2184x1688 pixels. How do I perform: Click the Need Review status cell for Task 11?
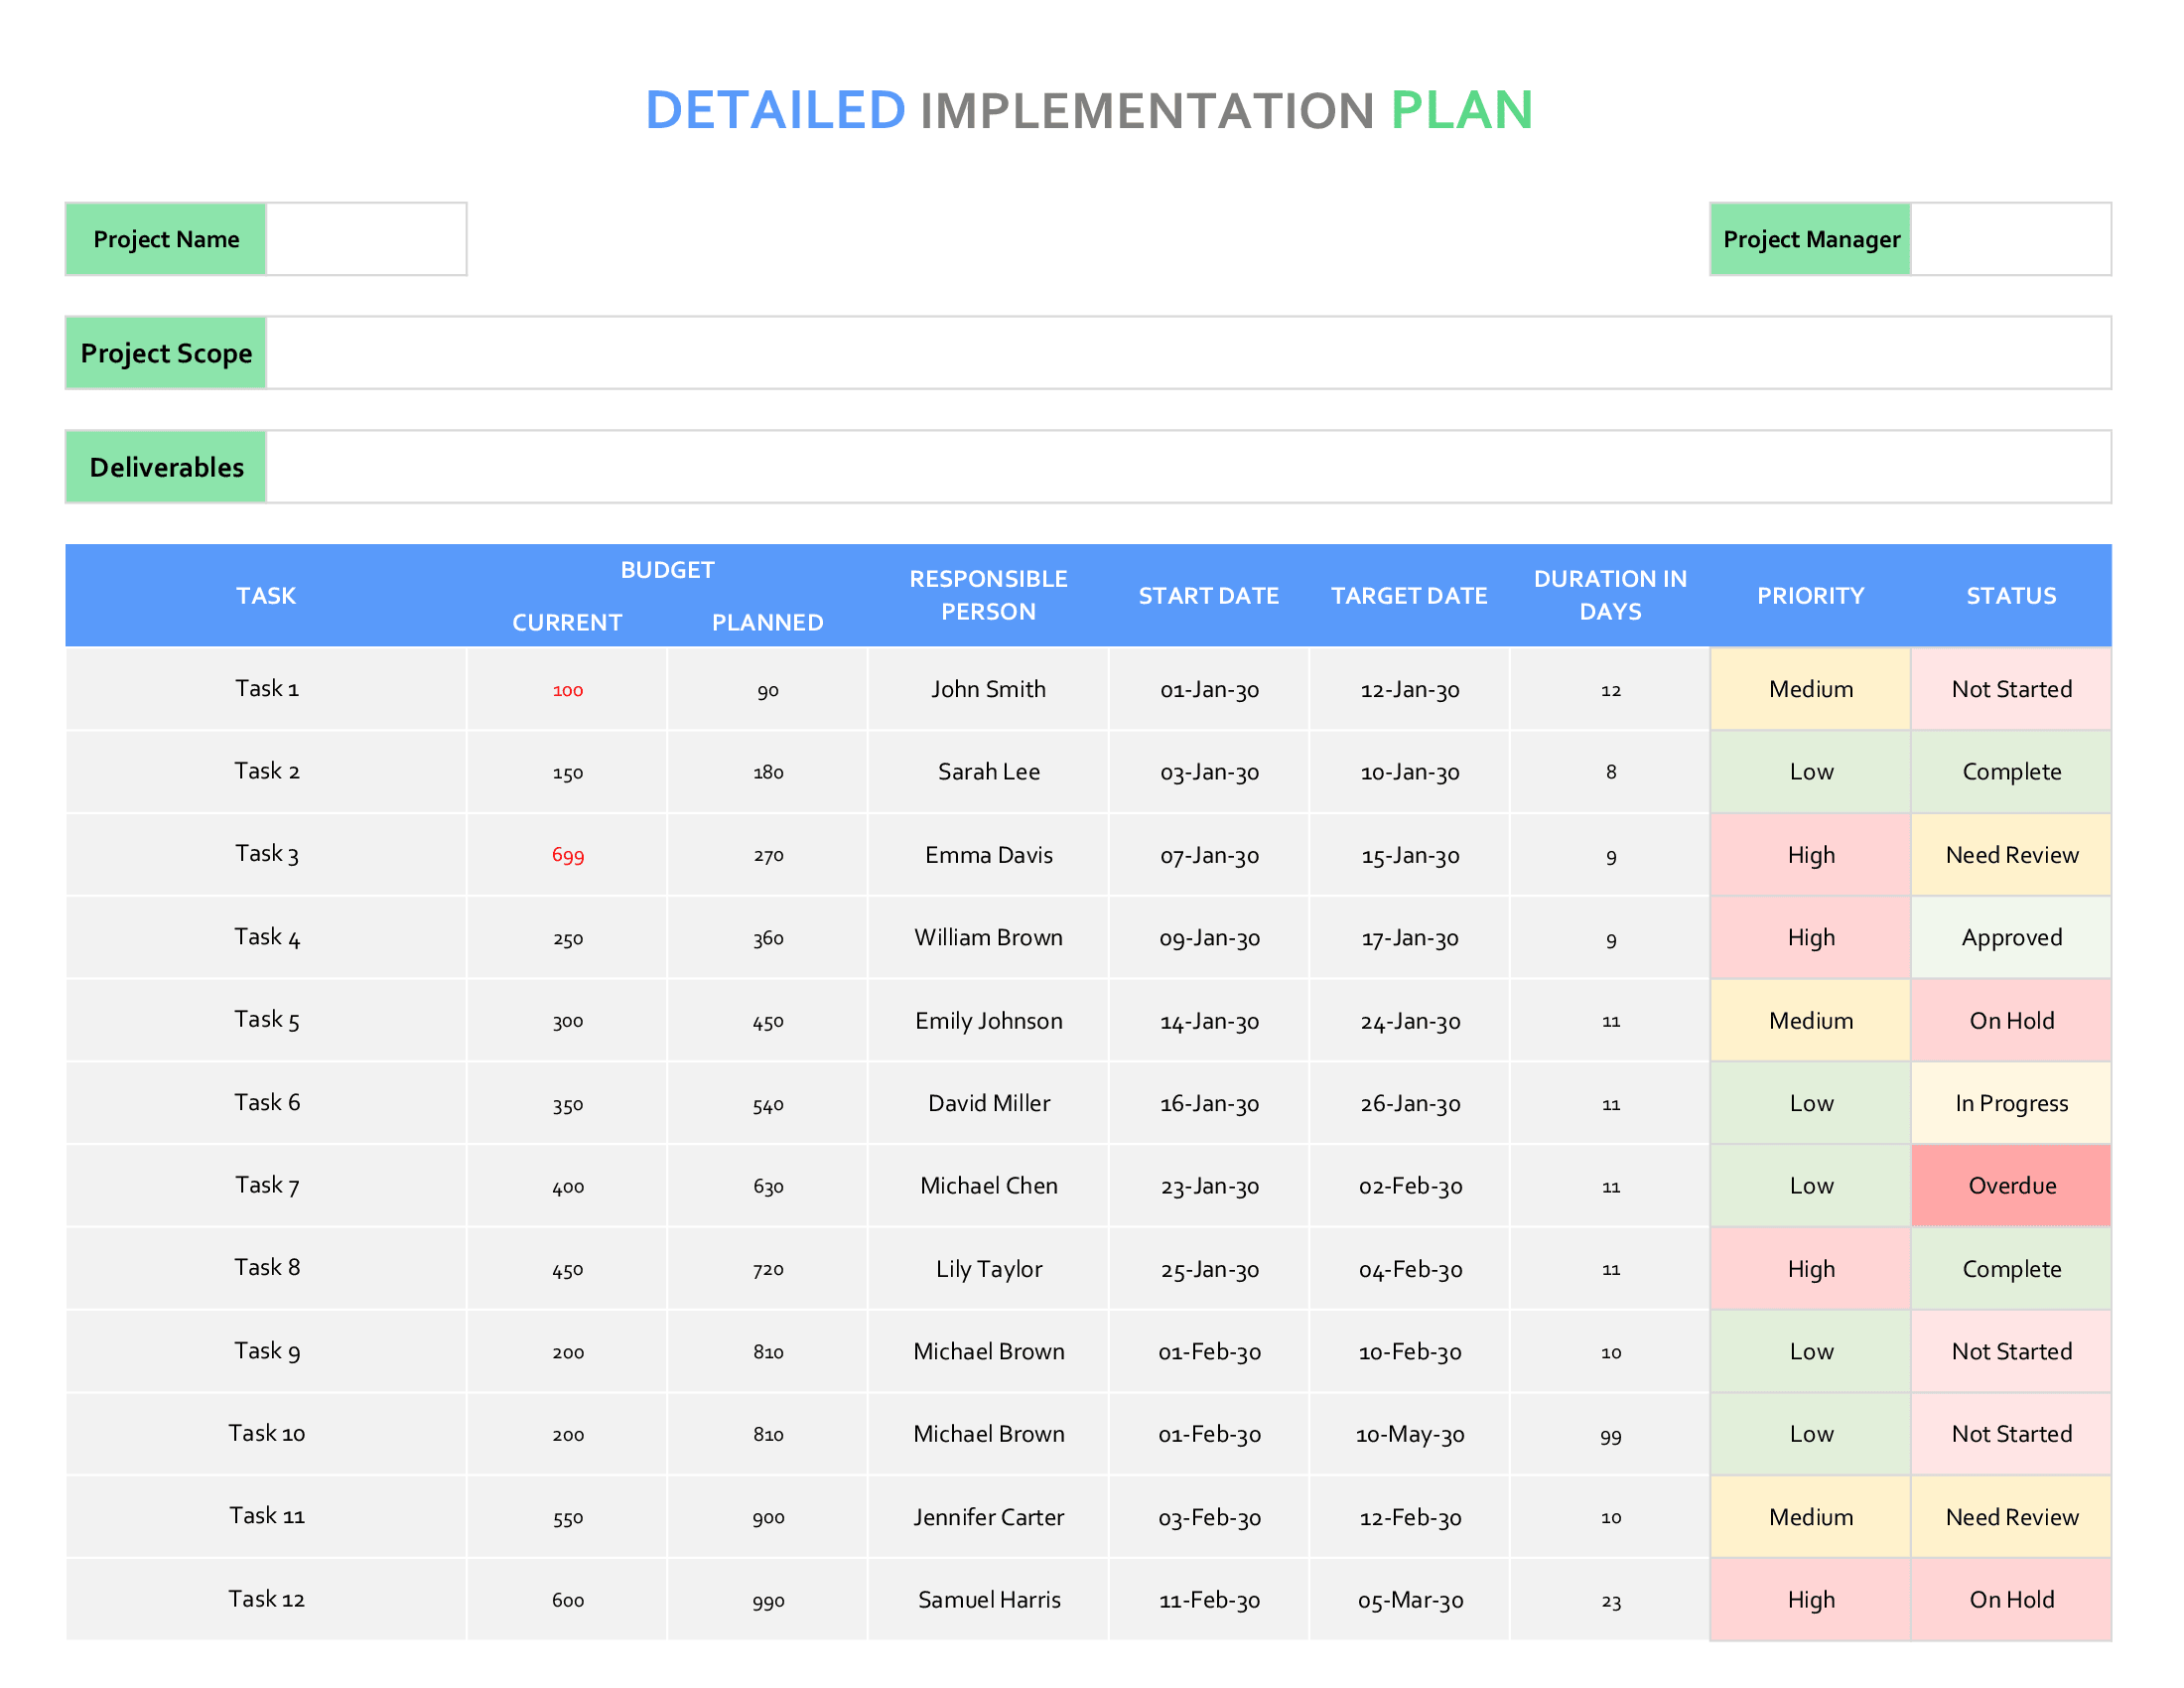2011,1516
